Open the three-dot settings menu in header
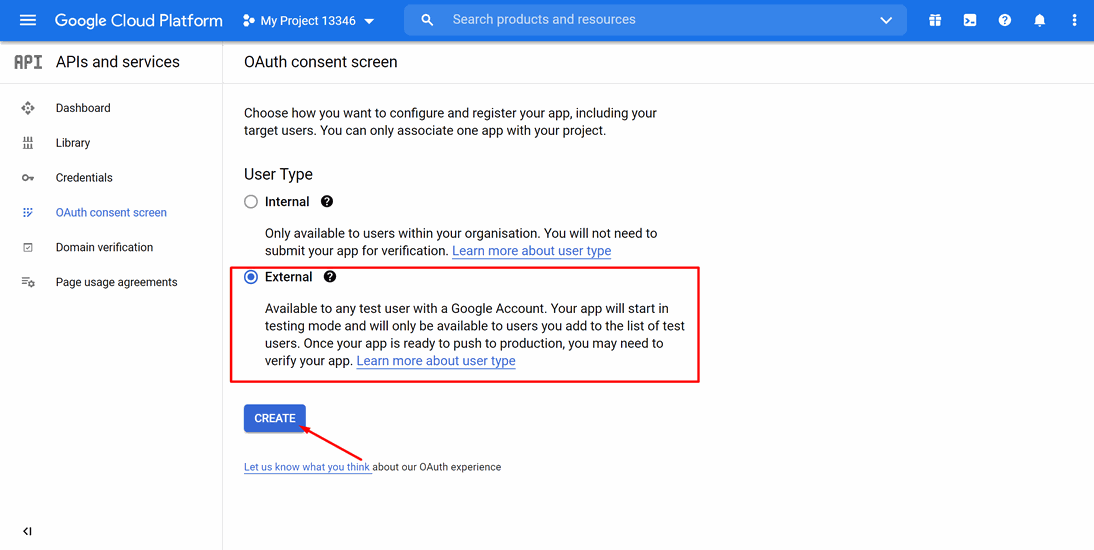The height and width of the screenshot is (550, 1094). click(1074, 20)
